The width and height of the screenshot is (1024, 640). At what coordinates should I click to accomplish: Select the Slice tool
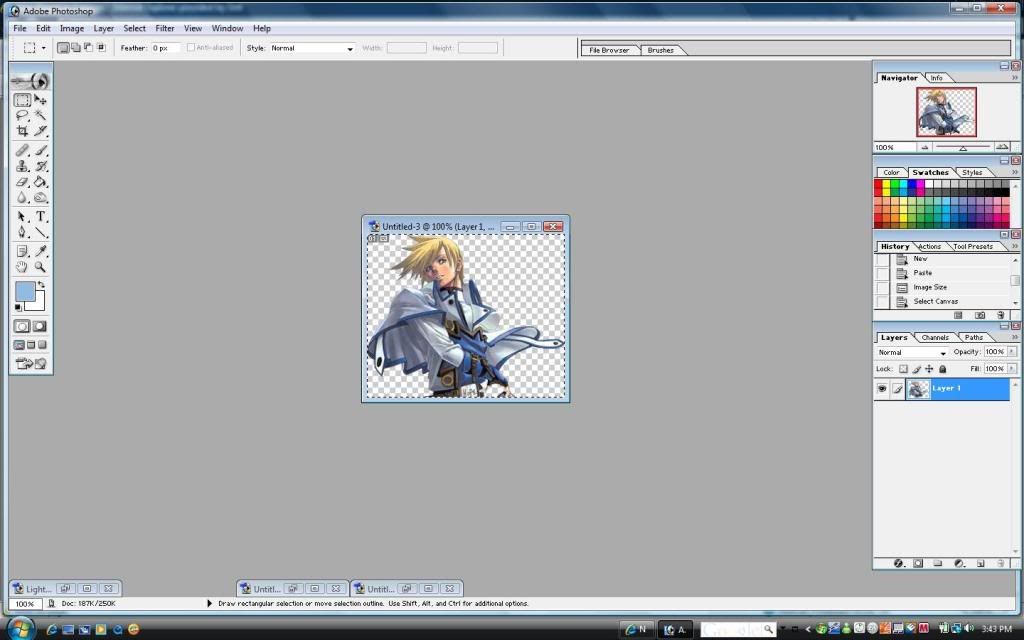point(40,131)
